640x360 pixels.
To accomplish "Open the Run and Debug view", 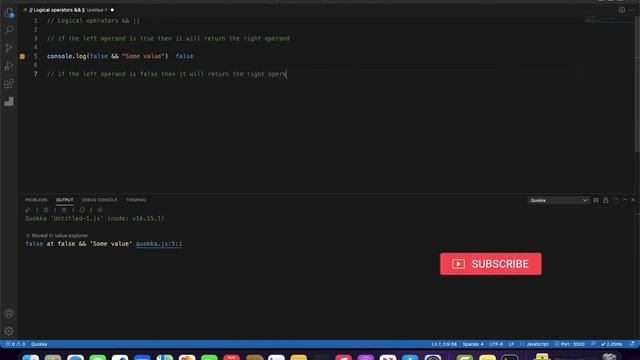I will pyautogui.click(x=9, y=66).
